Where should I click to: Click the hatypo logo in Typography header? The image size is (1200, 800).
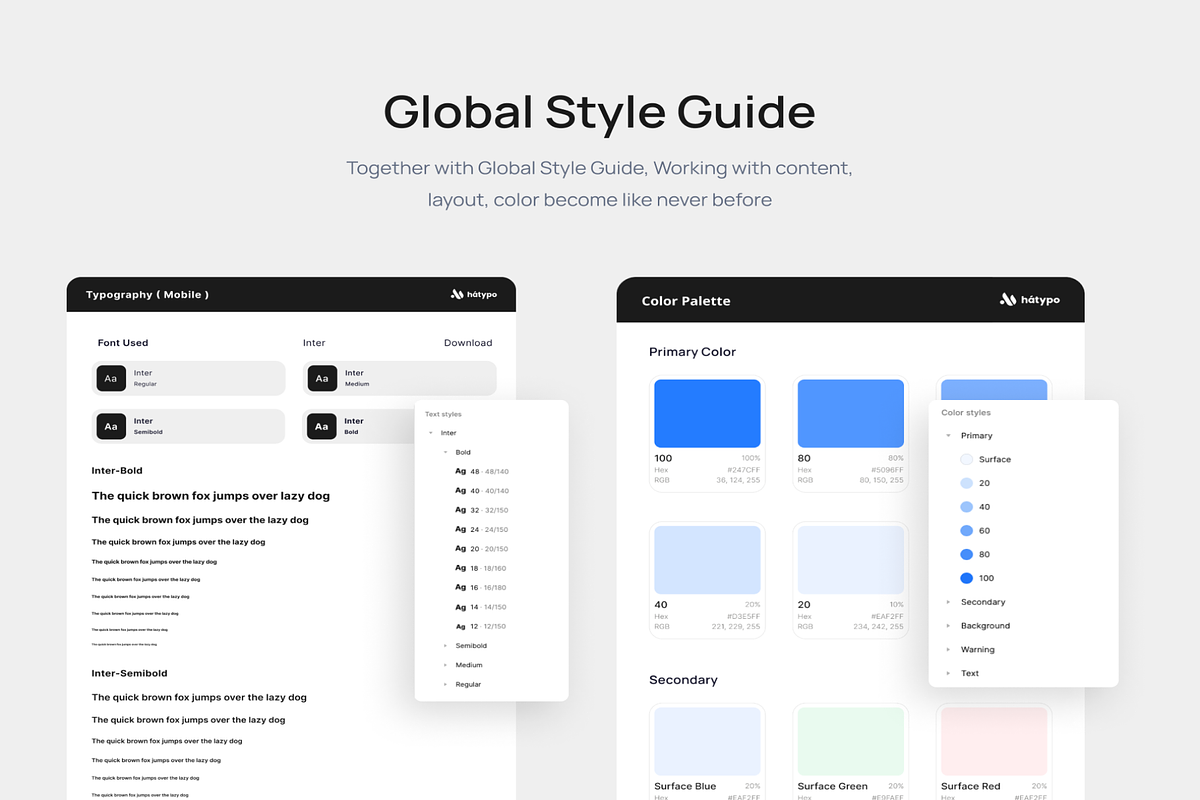[x=474, y=295]
